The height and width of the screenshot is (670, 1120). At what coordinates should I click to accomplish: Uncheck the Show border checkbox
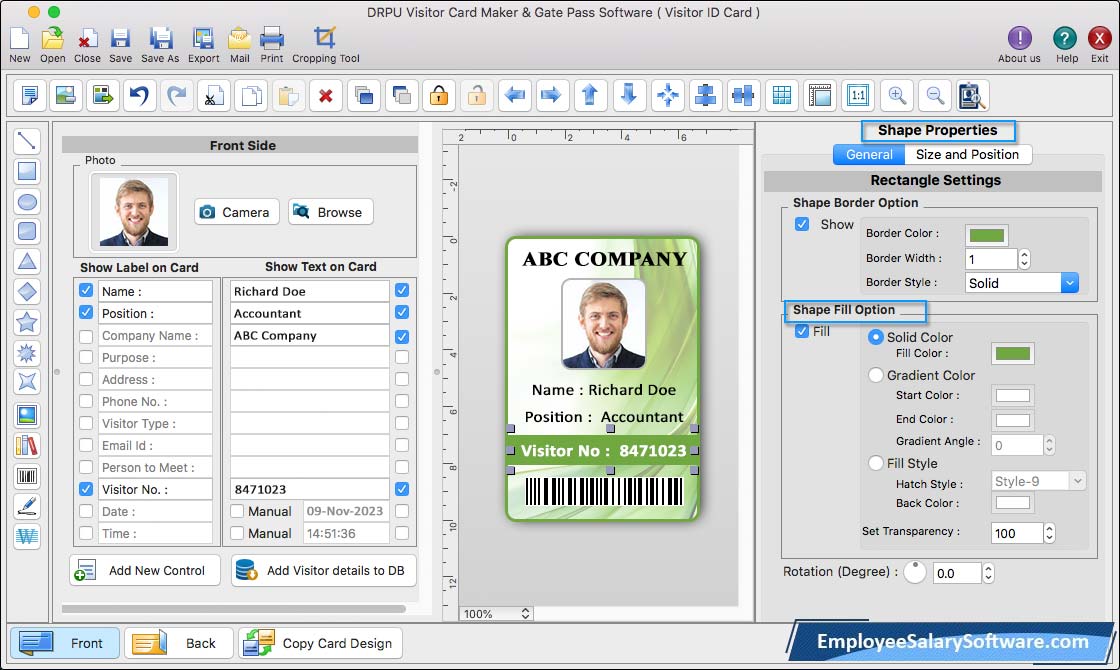pyautogui.click(x=802, y=224)
